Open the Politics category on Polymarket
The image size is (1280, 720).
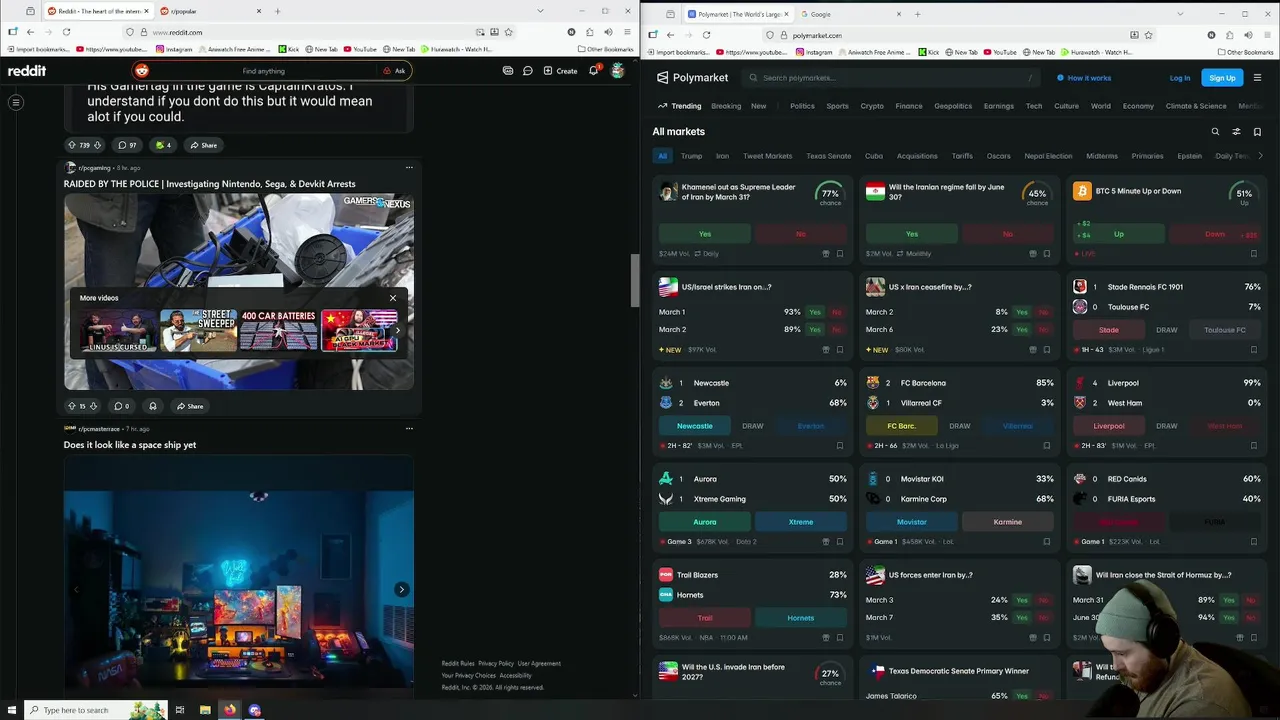[802, 106]
